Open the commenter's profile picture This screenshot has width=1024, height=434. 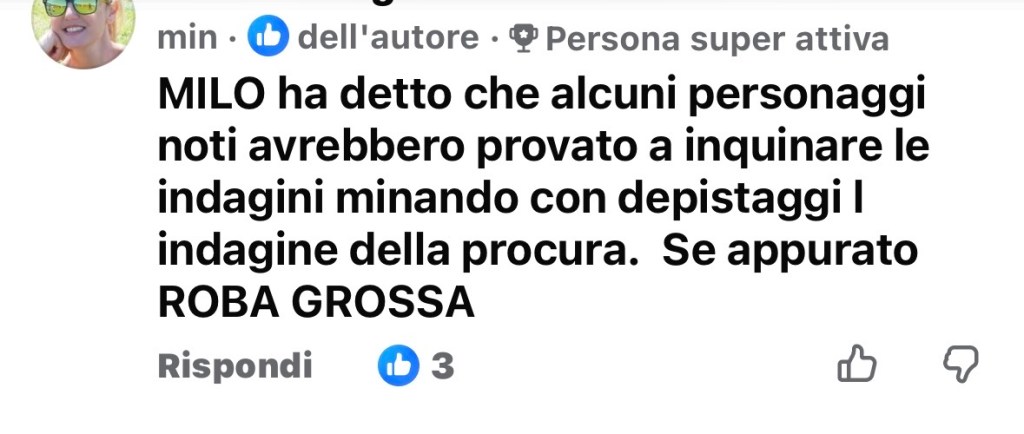pyautogui.click(x=84, y=29)
